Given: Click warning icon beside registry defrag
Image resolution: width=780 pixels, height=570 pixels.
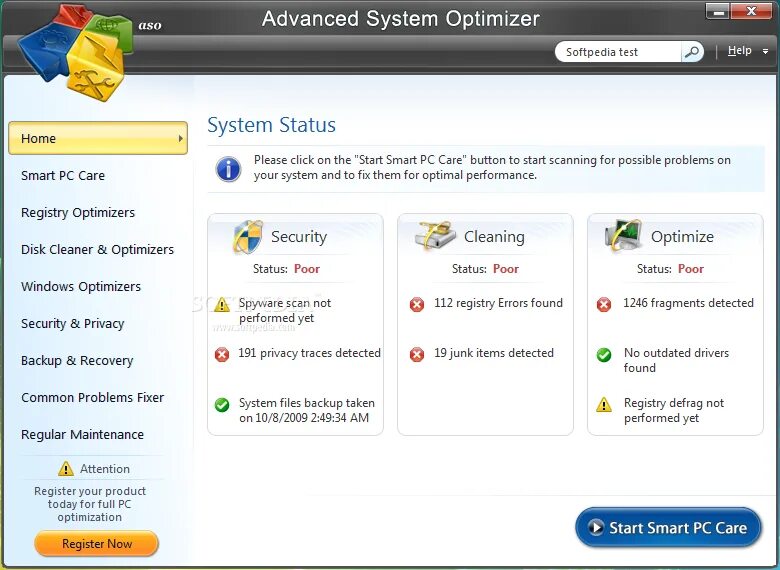Looking at the screenshot, I should tap(604, 404).
